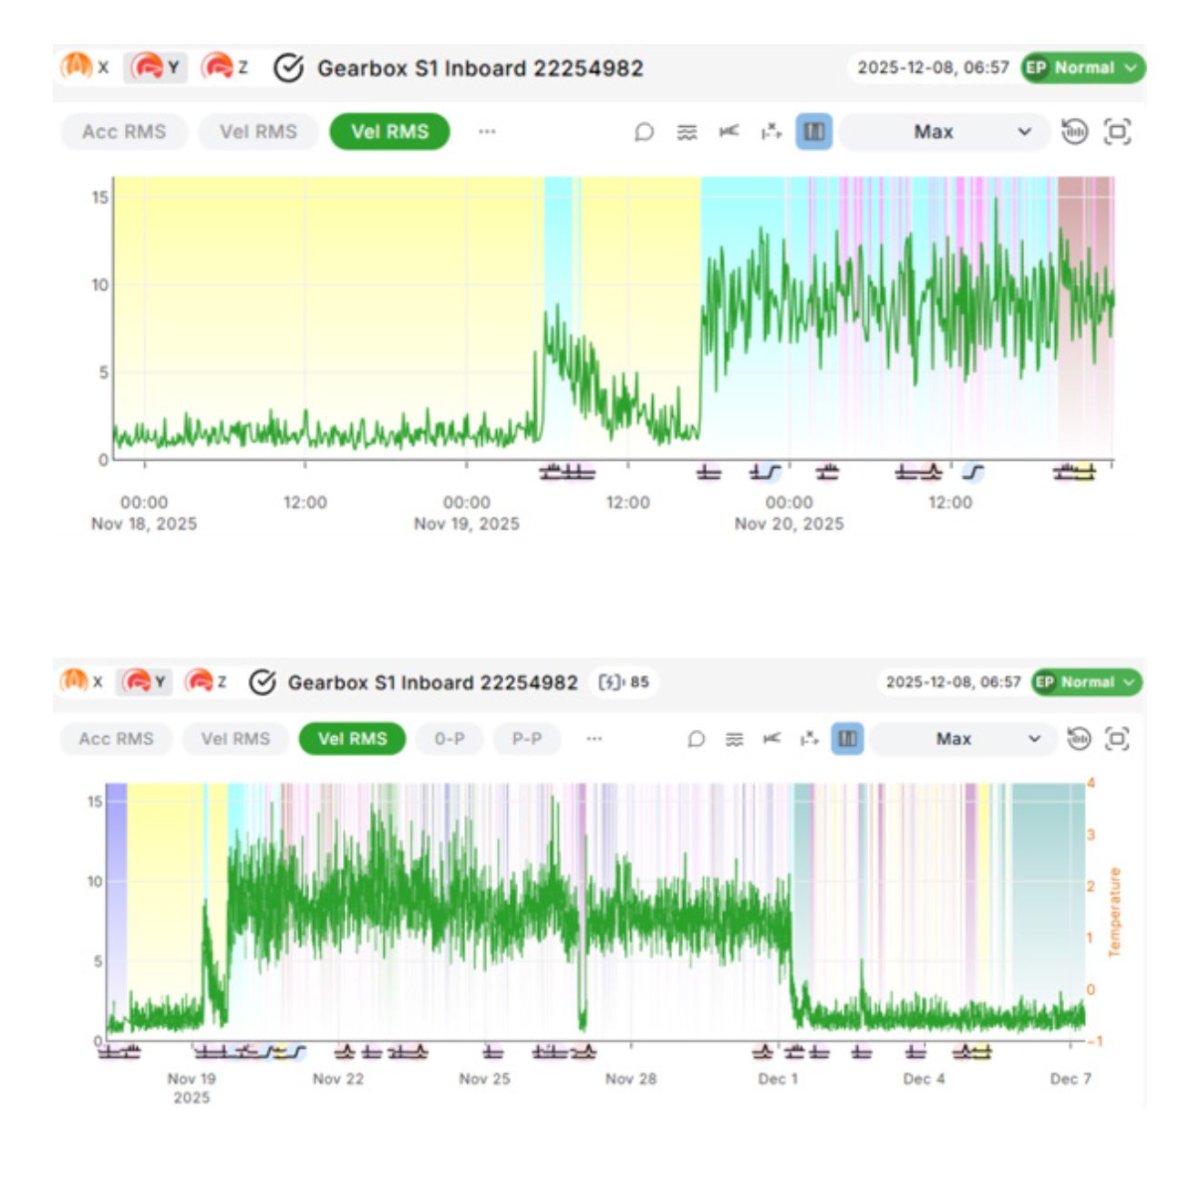This screenshot has height=1182, width=1200.
Task: Select the Acc RMS tab in the Nov 18-20 panel
Action: (124, 132)
